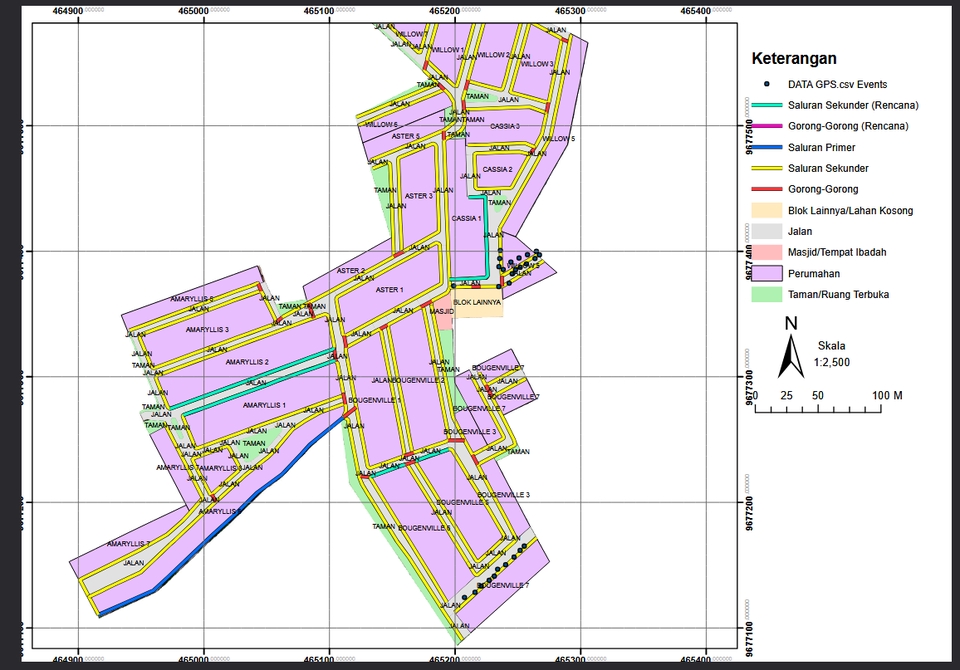Select the green Taman/Ruang Terbuka swatch
Screen dimensions: 960x670
(766, 294)
